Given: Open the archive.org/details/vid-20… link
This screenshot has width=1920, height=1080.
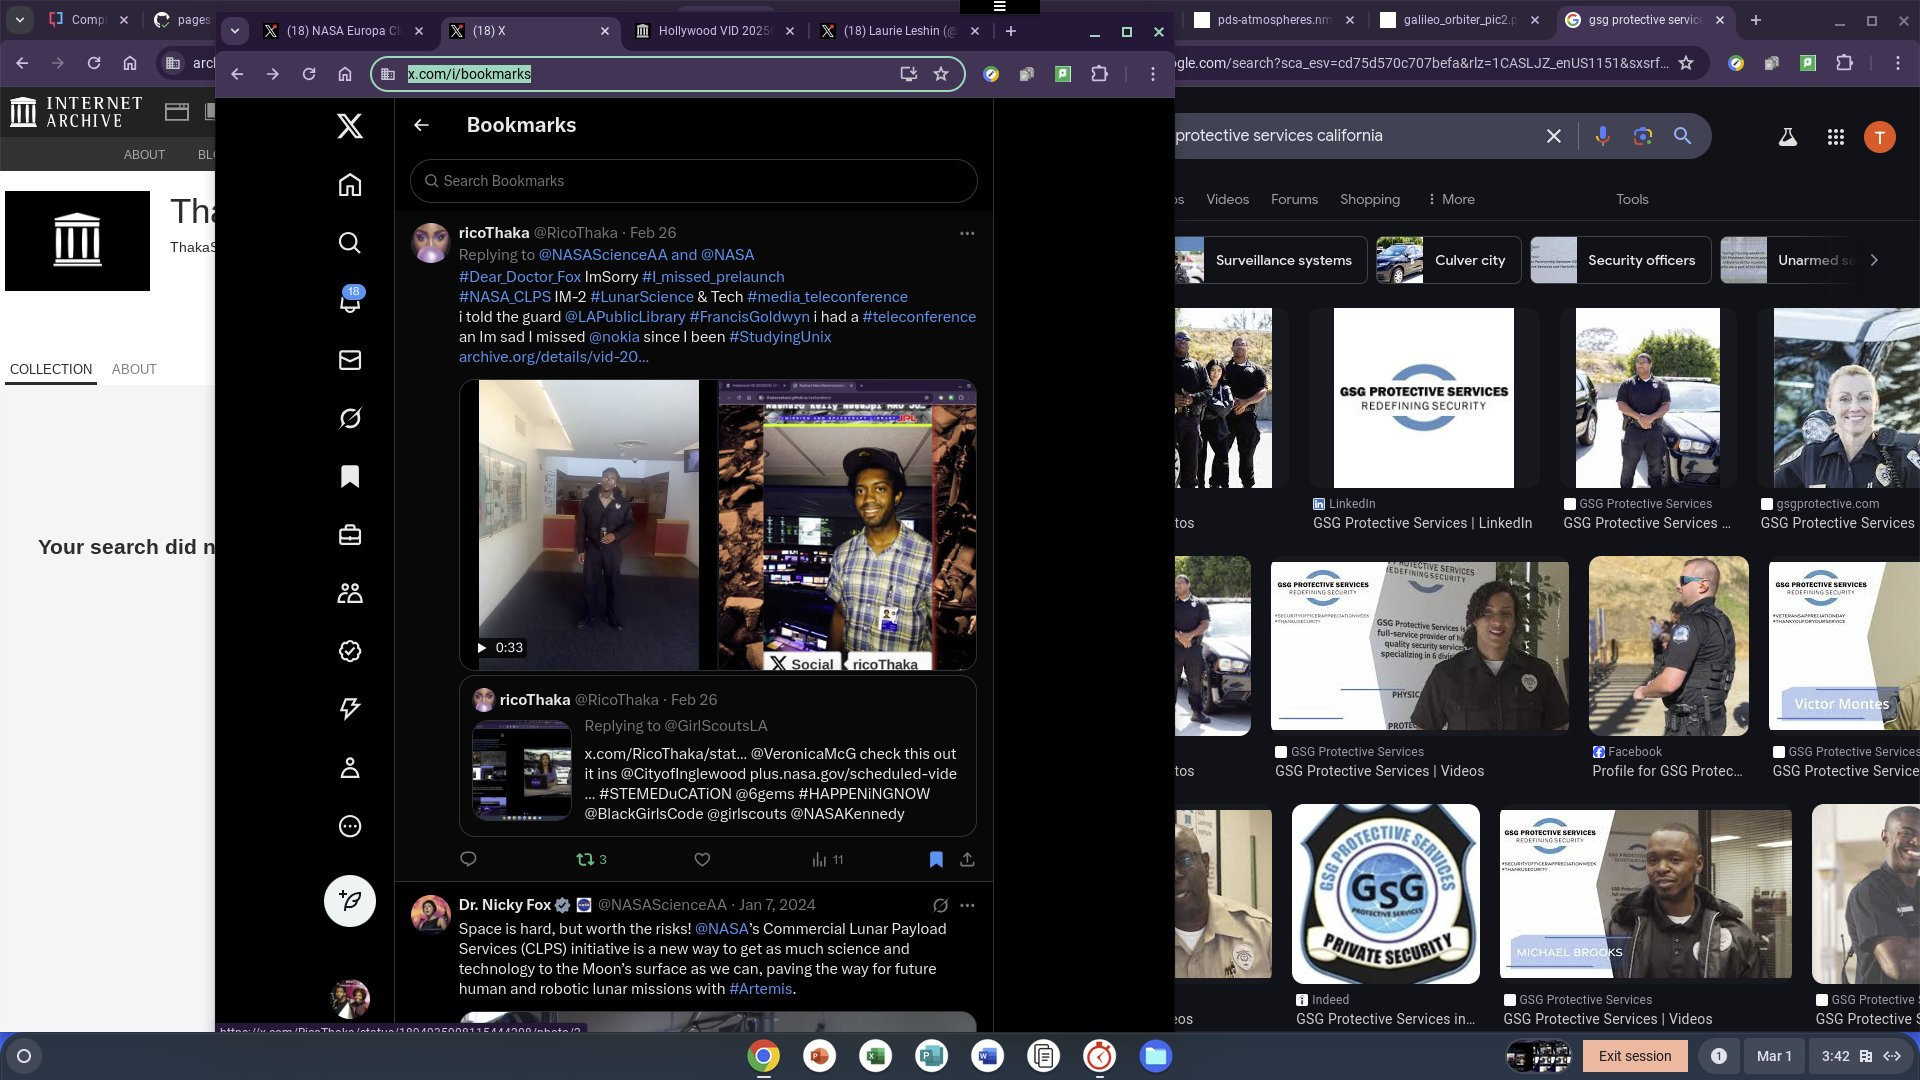Looking at the screenshot, I should [x=554, y=357].
